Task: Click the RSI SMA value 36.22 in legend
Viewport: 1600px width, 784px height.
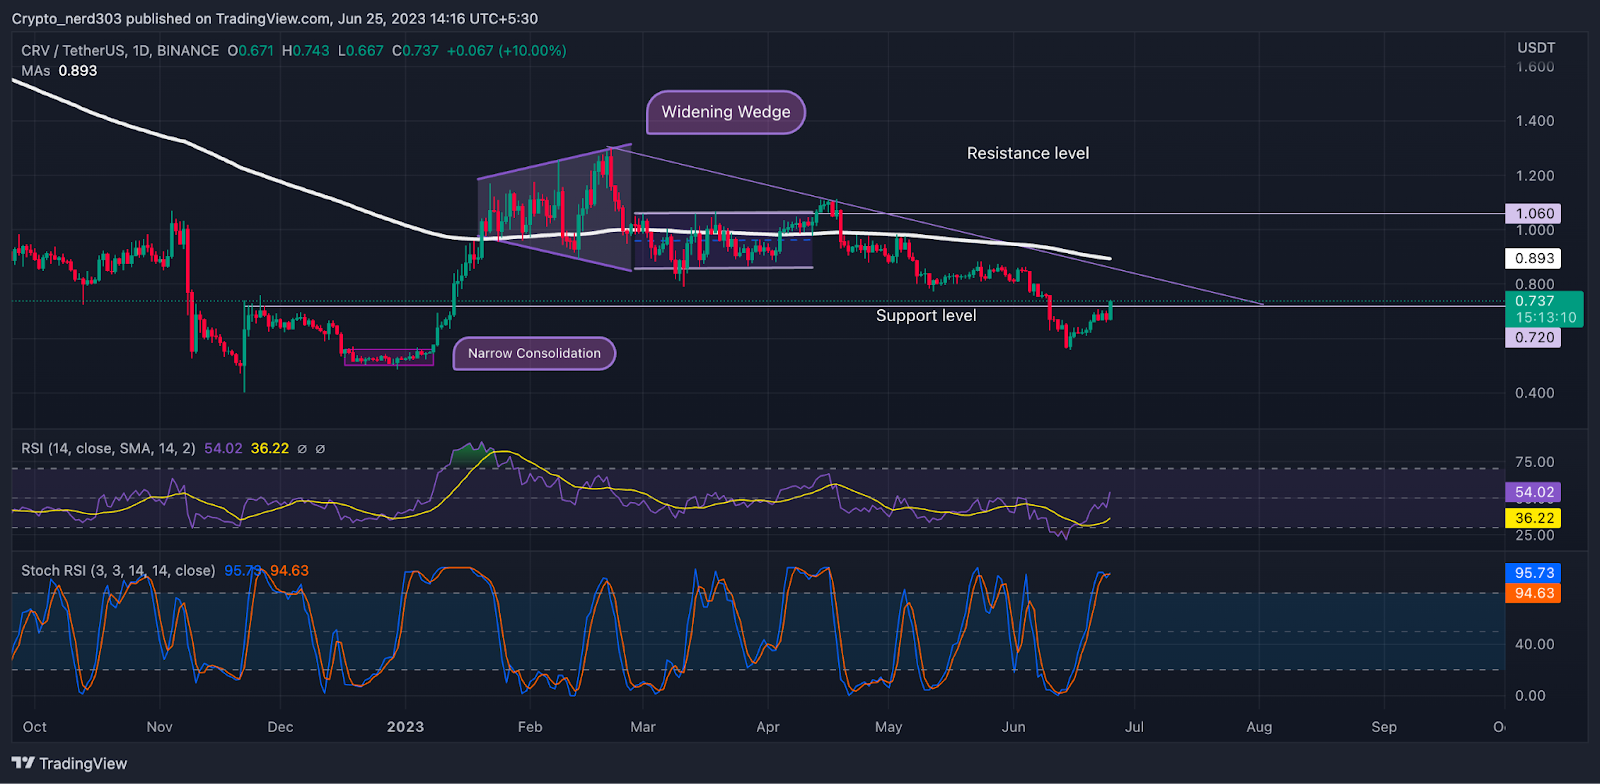Action: click(269, 448)
